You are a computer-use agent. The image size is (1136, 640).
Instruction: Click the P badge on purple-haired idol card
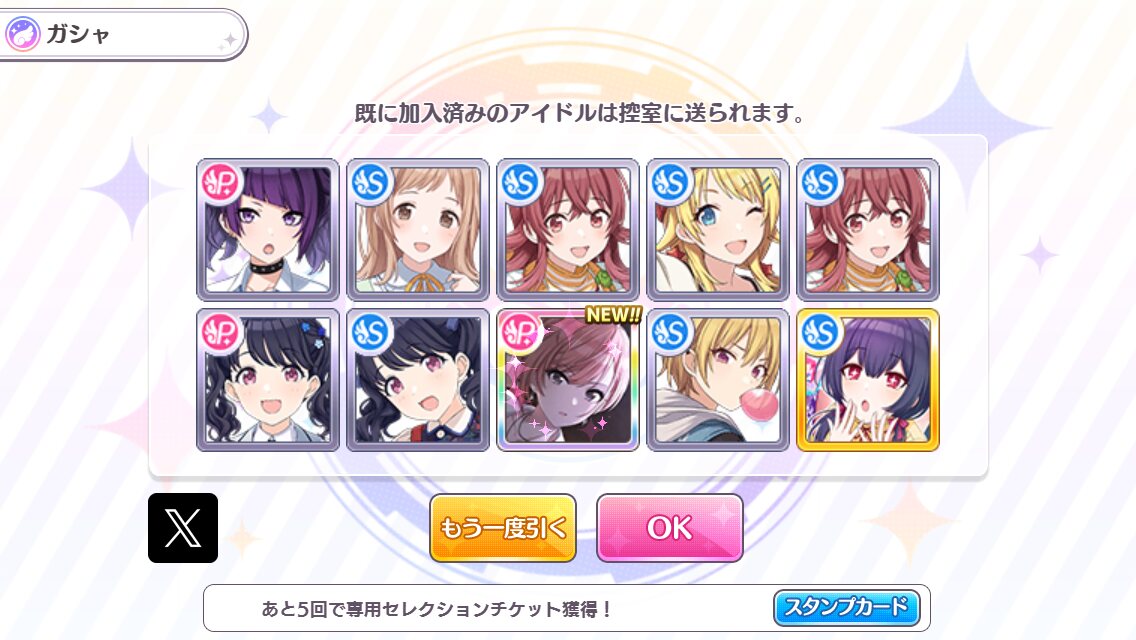[221, 183]
